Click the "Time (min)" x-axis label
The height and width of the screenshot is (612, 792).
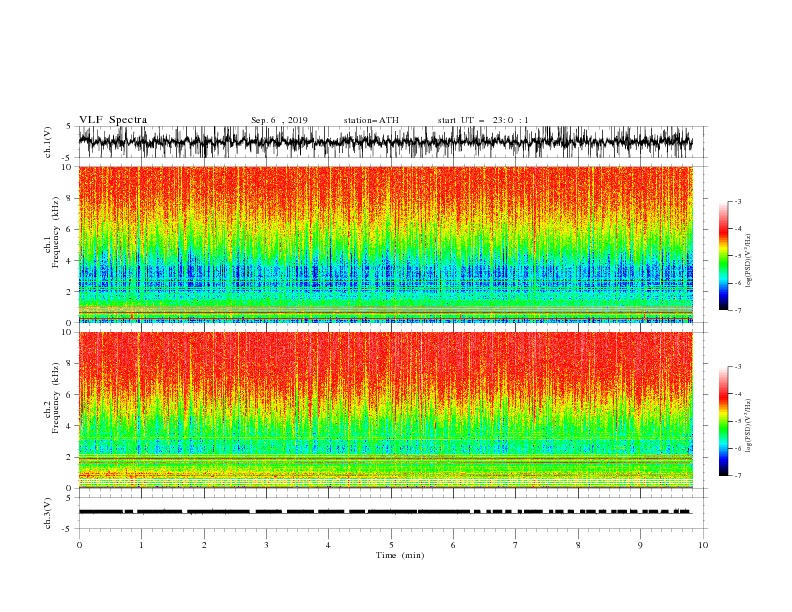pyautogui.click(x=400, y=555)
